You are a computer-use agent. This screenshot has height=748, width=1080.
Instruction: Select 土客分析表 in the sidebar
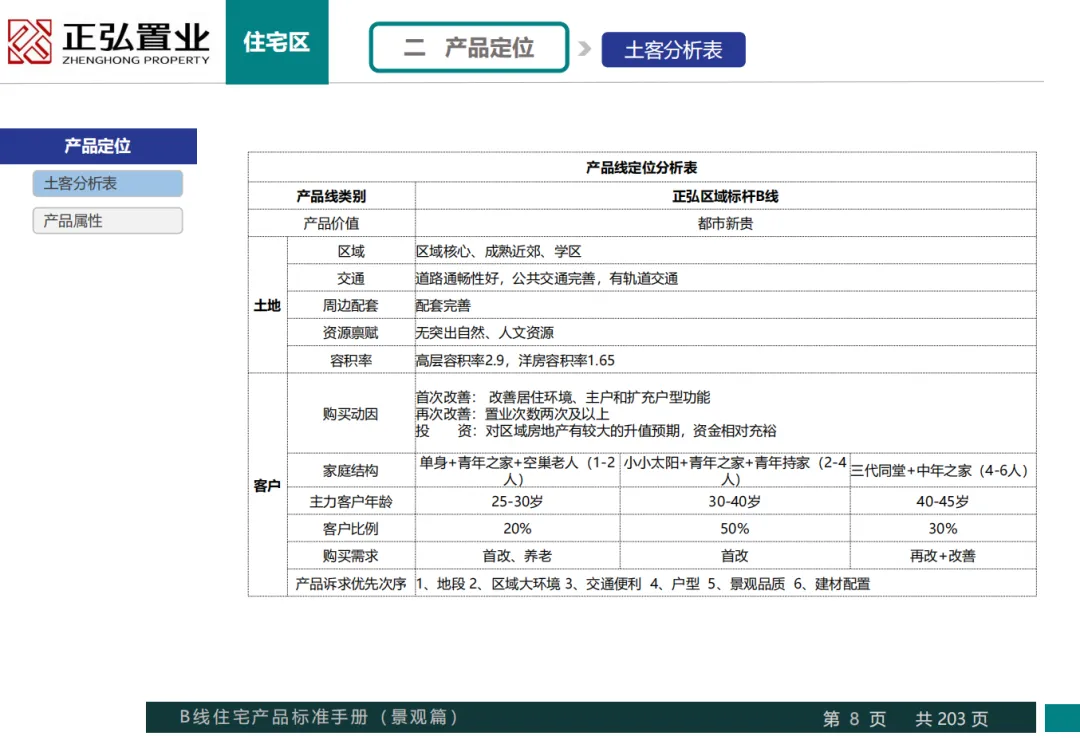[x=107, y=183]
